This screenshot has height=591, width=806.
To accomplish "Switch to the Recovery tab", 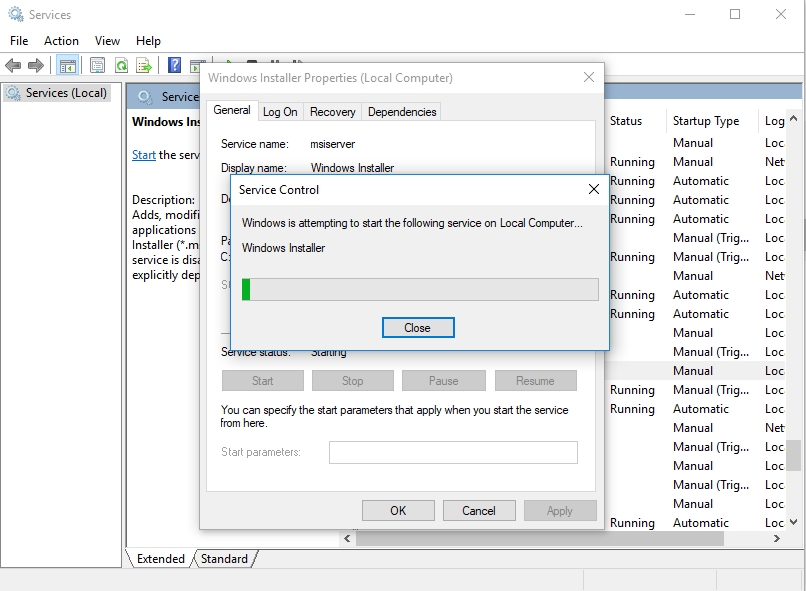I will click(x=333, y=112).
